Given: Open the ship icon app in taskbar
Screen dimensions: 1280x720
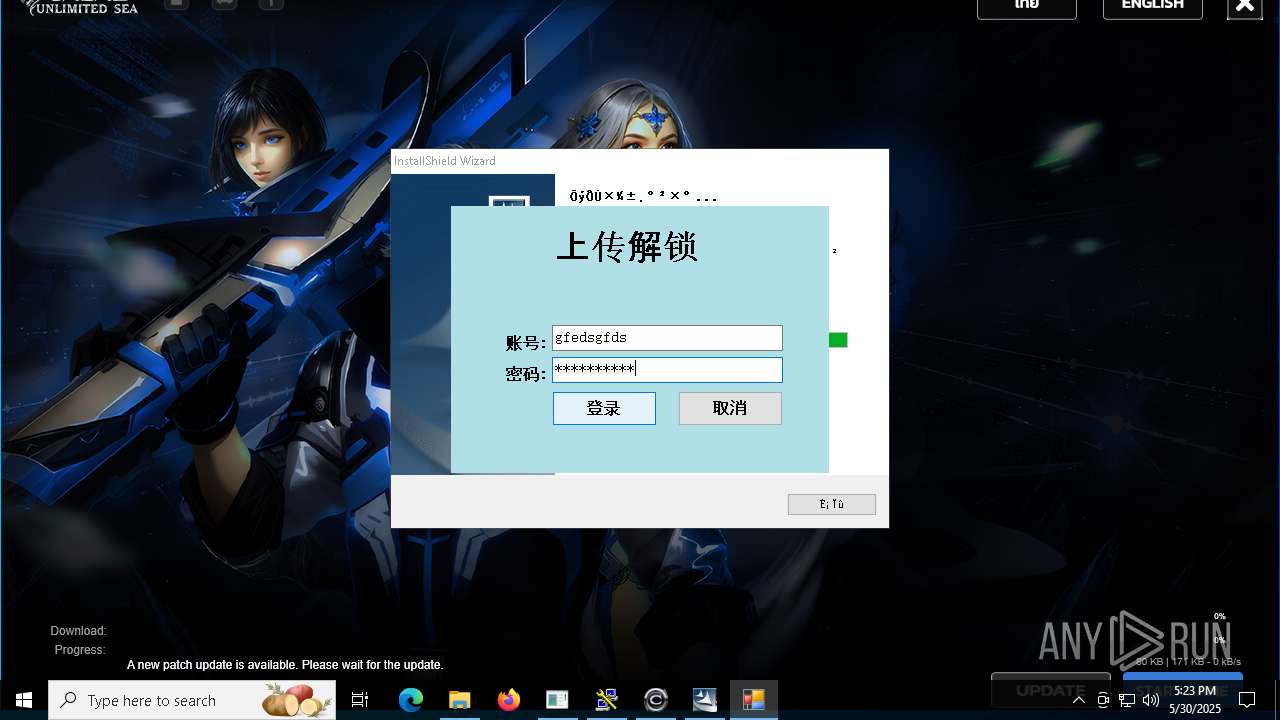Looking at the screenshot, I should point(705,700).
